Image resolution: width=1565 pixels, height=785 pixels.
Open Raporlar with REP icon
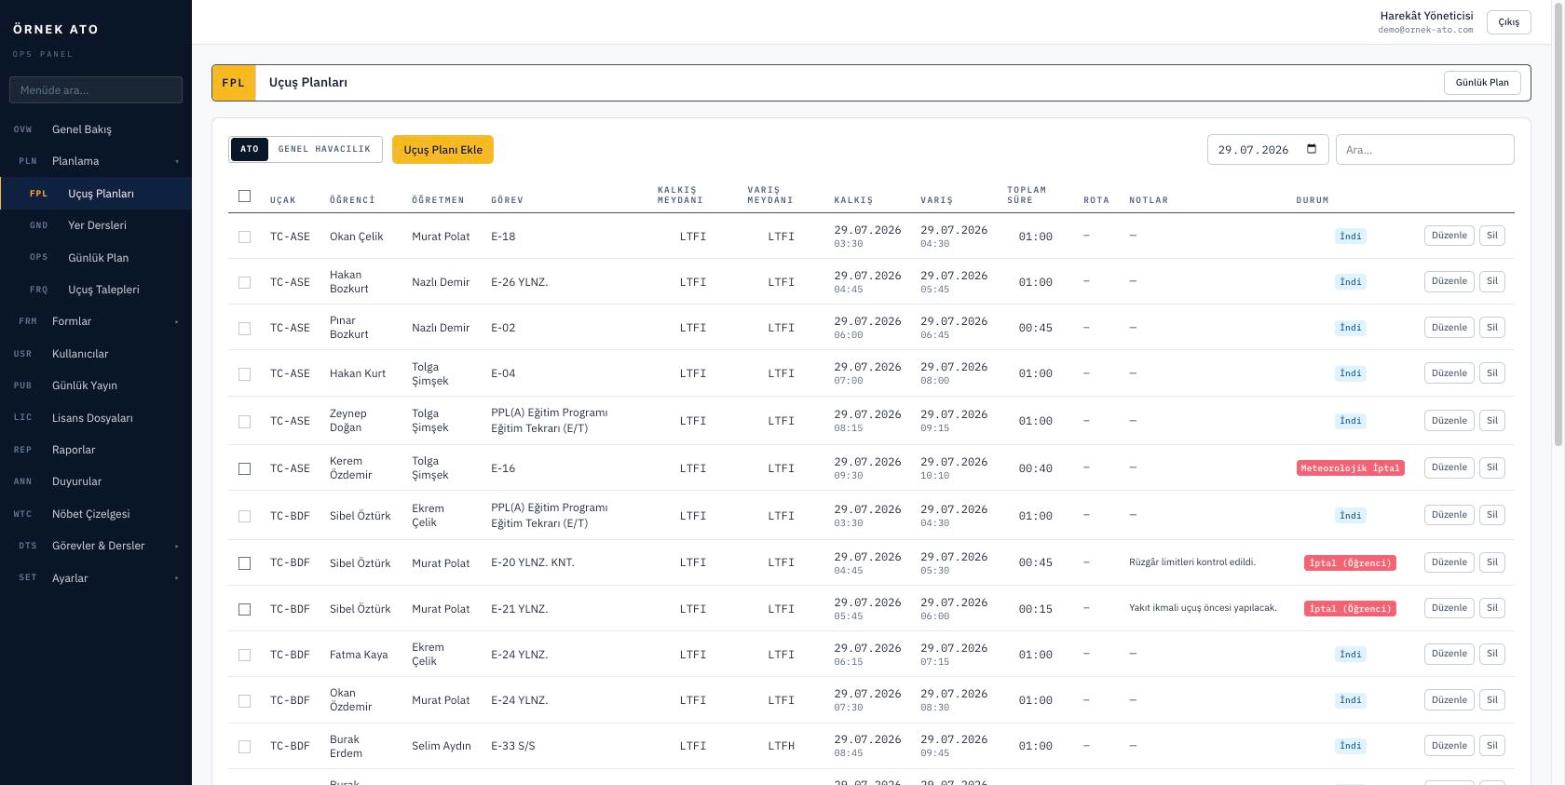click(96, 449)
